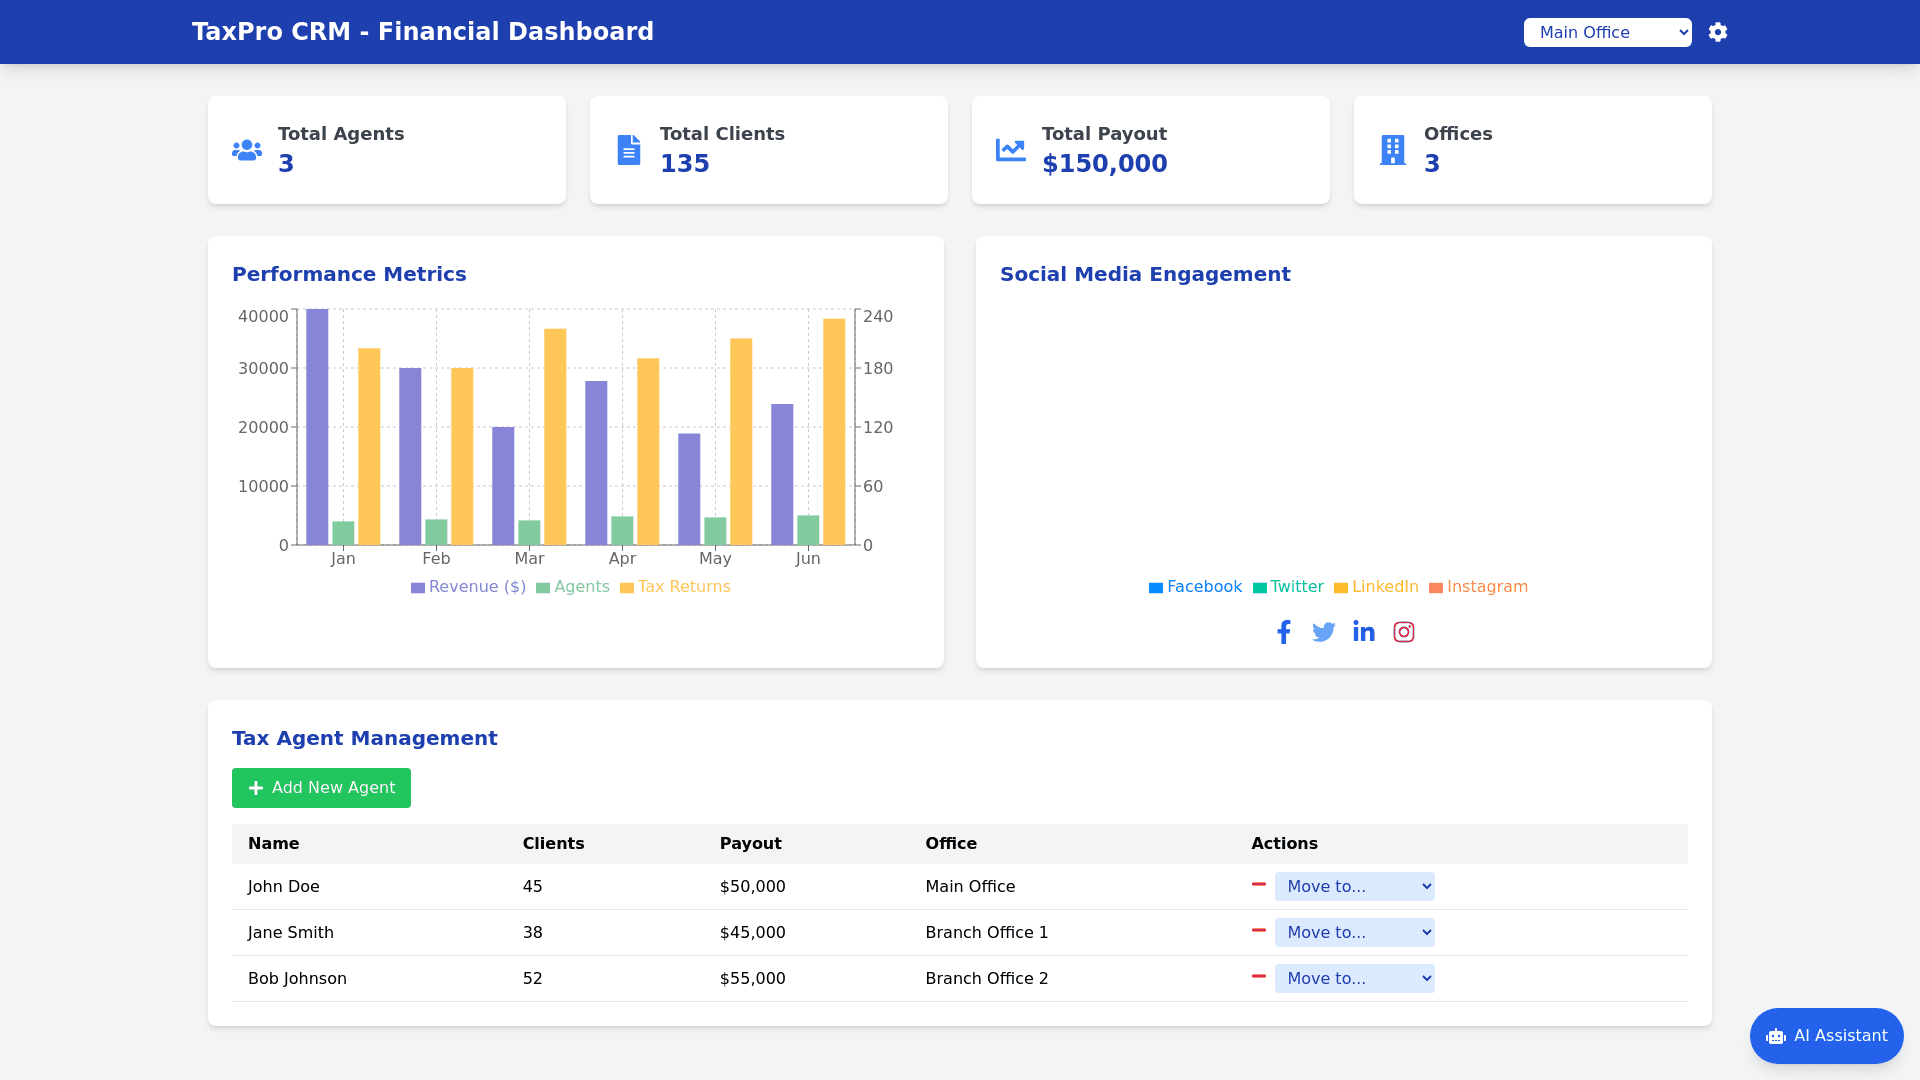Click the Instagram legend label

(x=1487, y=587)
